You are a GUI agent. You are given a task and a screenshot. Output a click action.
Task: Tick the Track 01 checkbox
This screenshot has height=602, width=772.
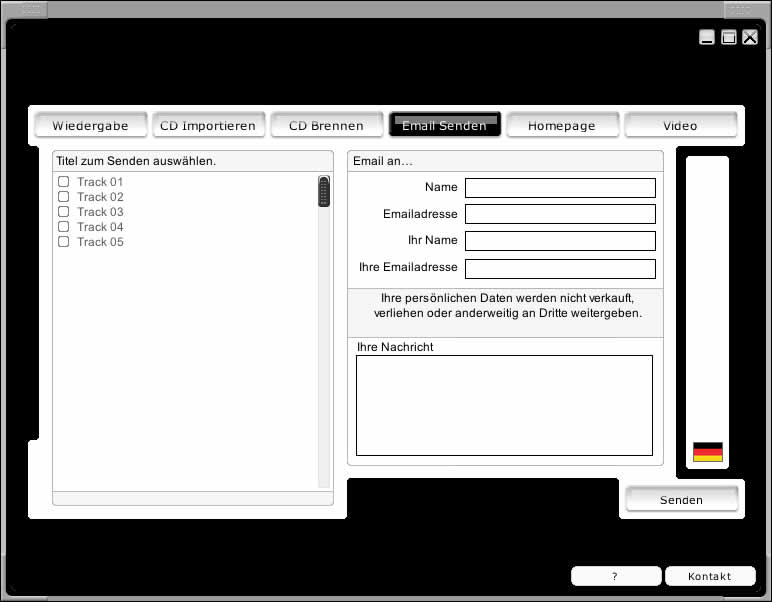coord(64,182)
